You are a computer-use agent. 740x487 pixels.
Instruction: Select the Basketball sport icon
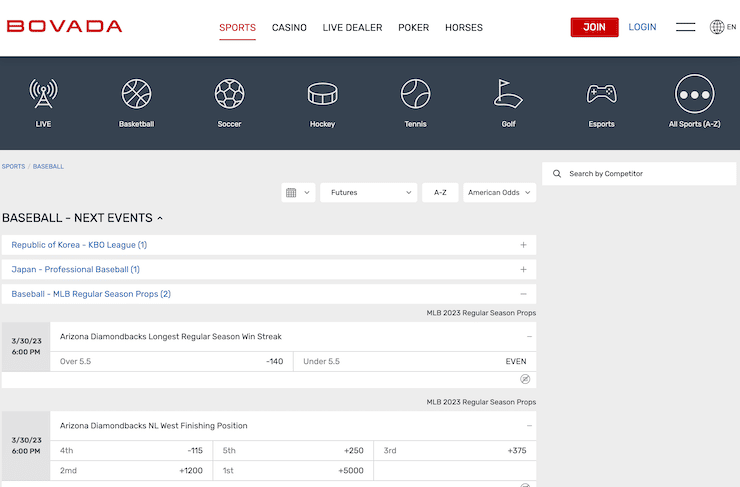click(136, 95)
